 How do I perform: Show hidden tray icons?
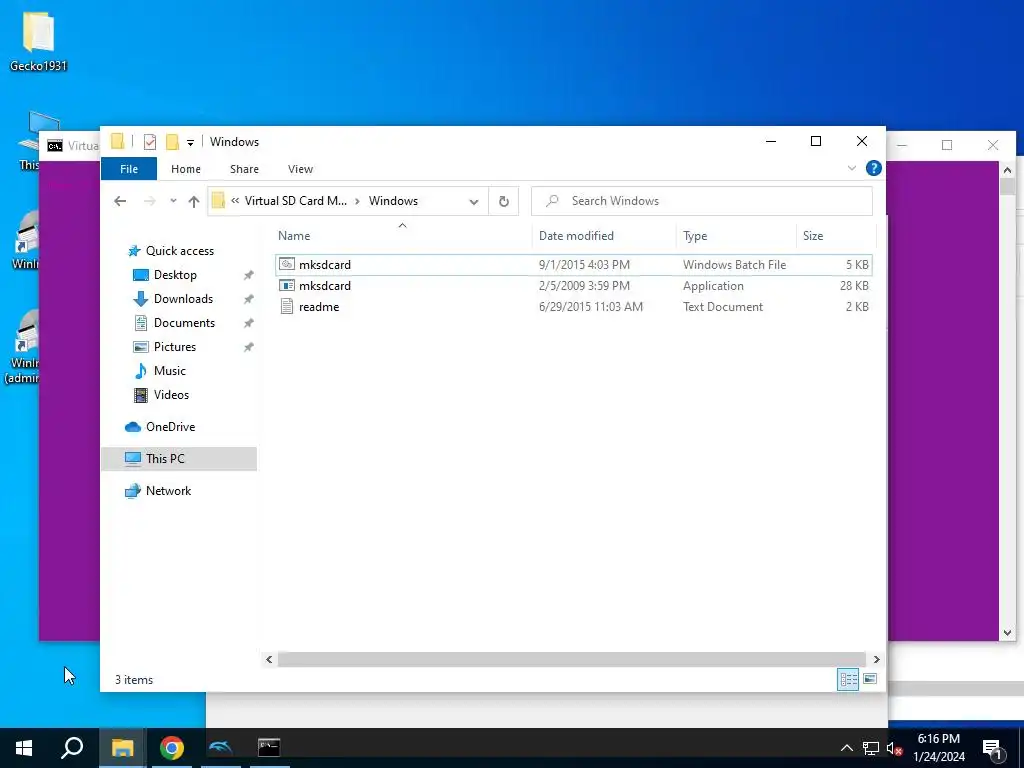pos(846,748)
